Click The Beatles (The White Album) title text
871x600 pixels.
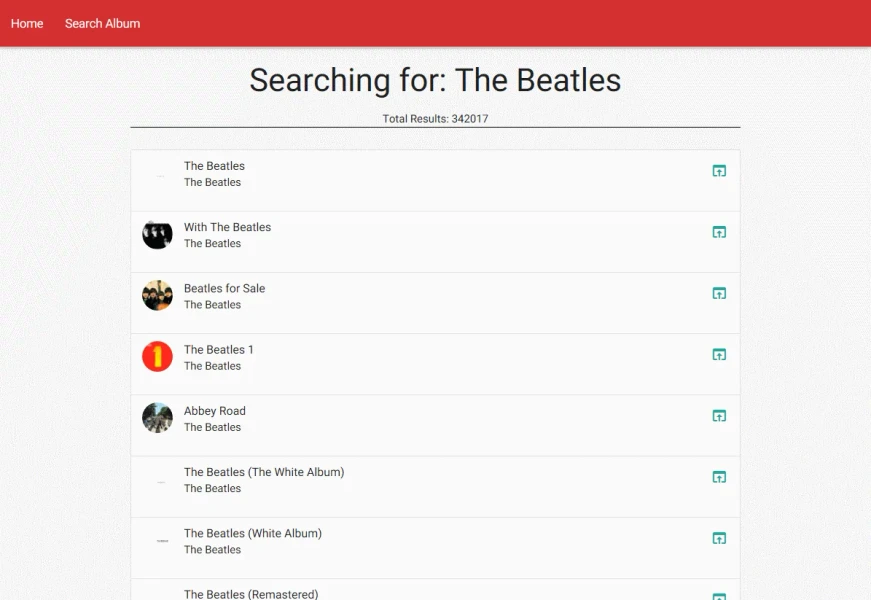(x=264, y=471)
